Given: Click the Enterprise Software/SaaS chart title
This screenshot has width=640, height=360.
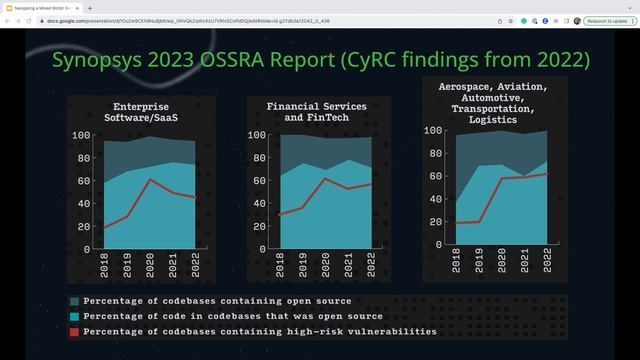Looking at the screenshot, I should (141, 112).
